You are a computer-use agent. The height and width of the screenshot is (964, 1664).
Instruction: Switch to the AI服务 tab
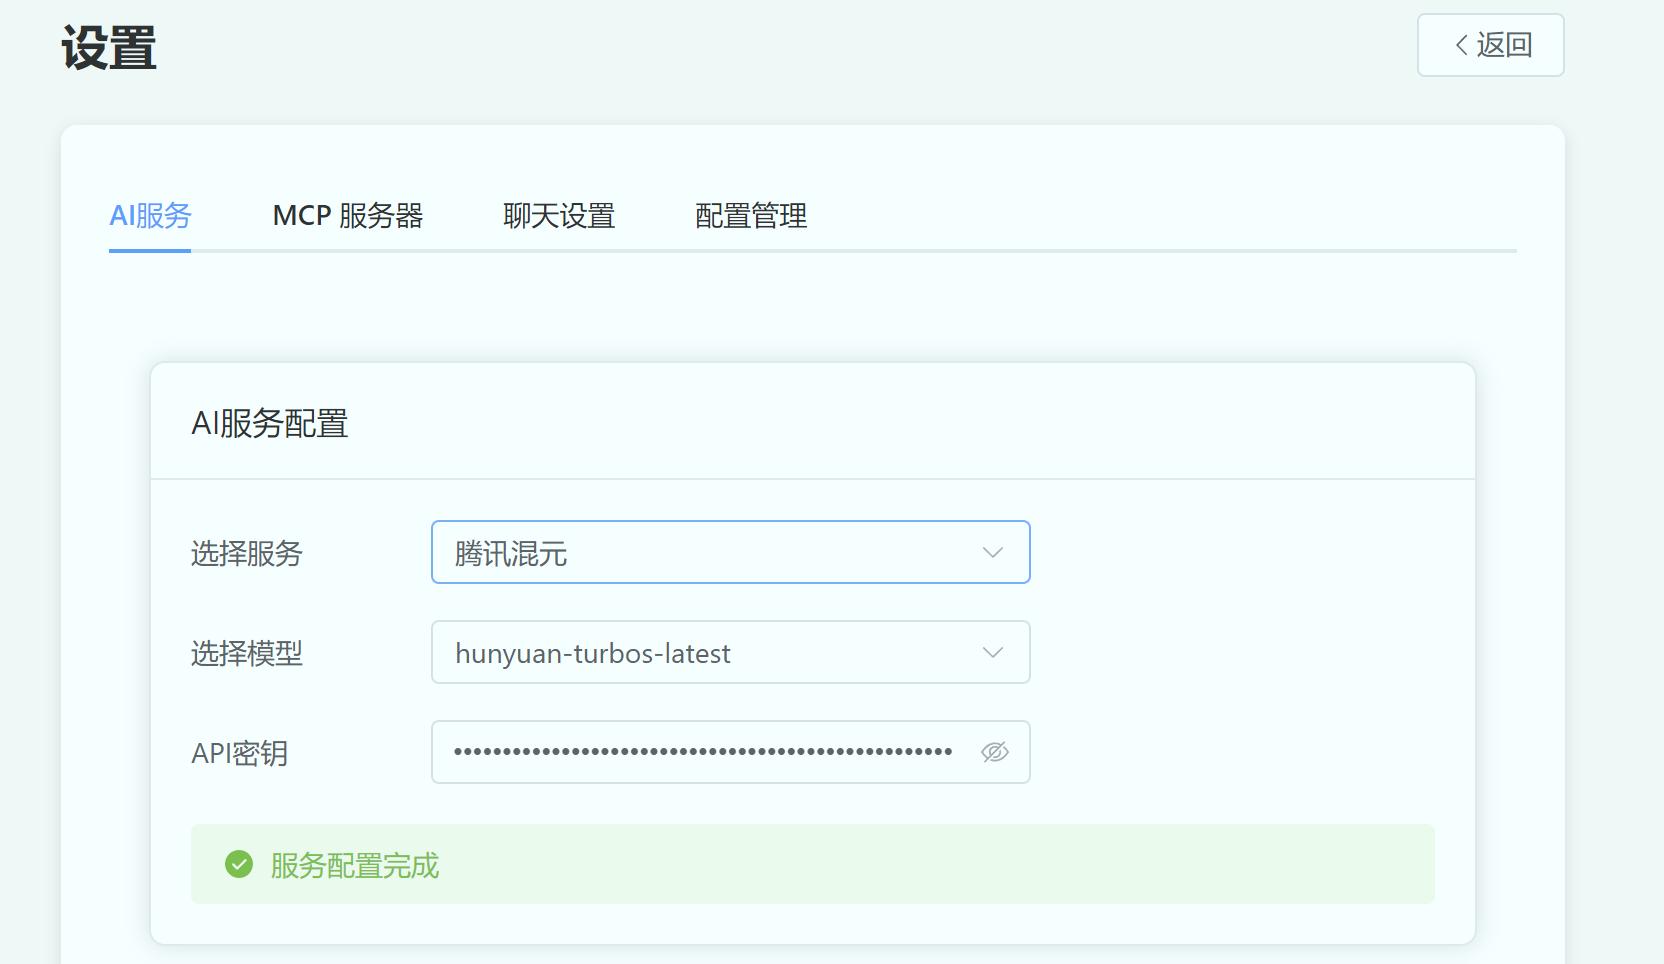coord(150,216)
